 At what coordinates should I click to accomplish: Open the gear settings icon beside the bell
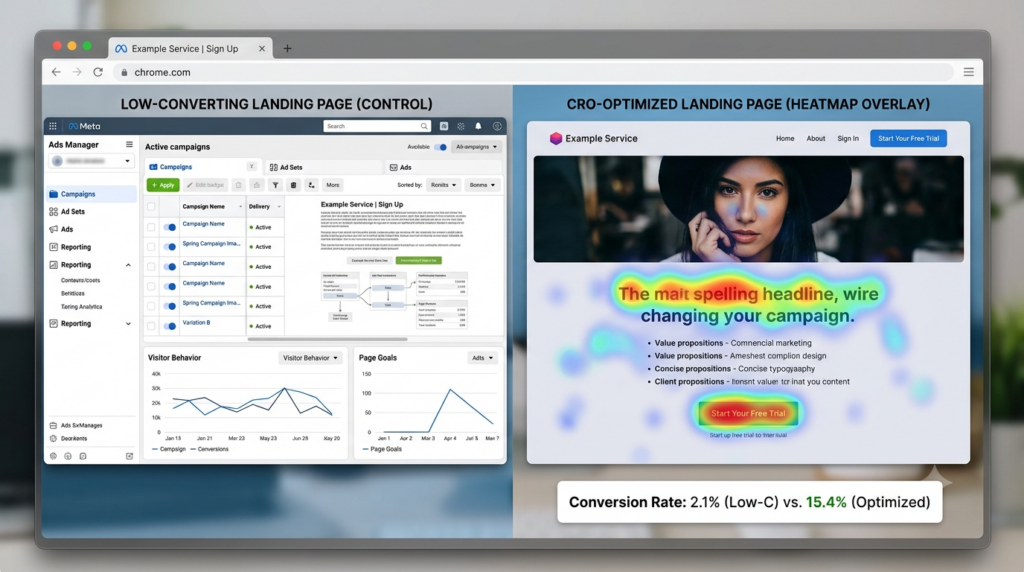tap(461, 126)
